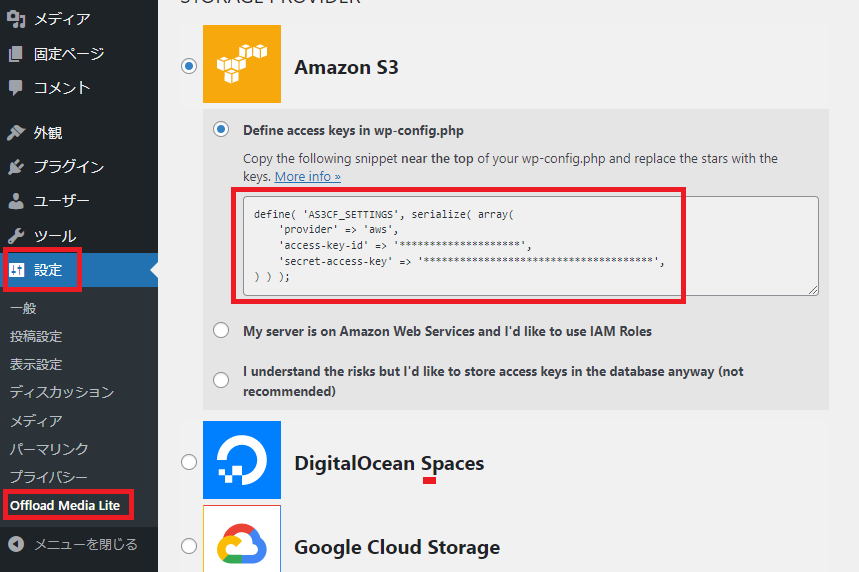Select the DigitalOcean Spaces radio button

coord(189,462)
